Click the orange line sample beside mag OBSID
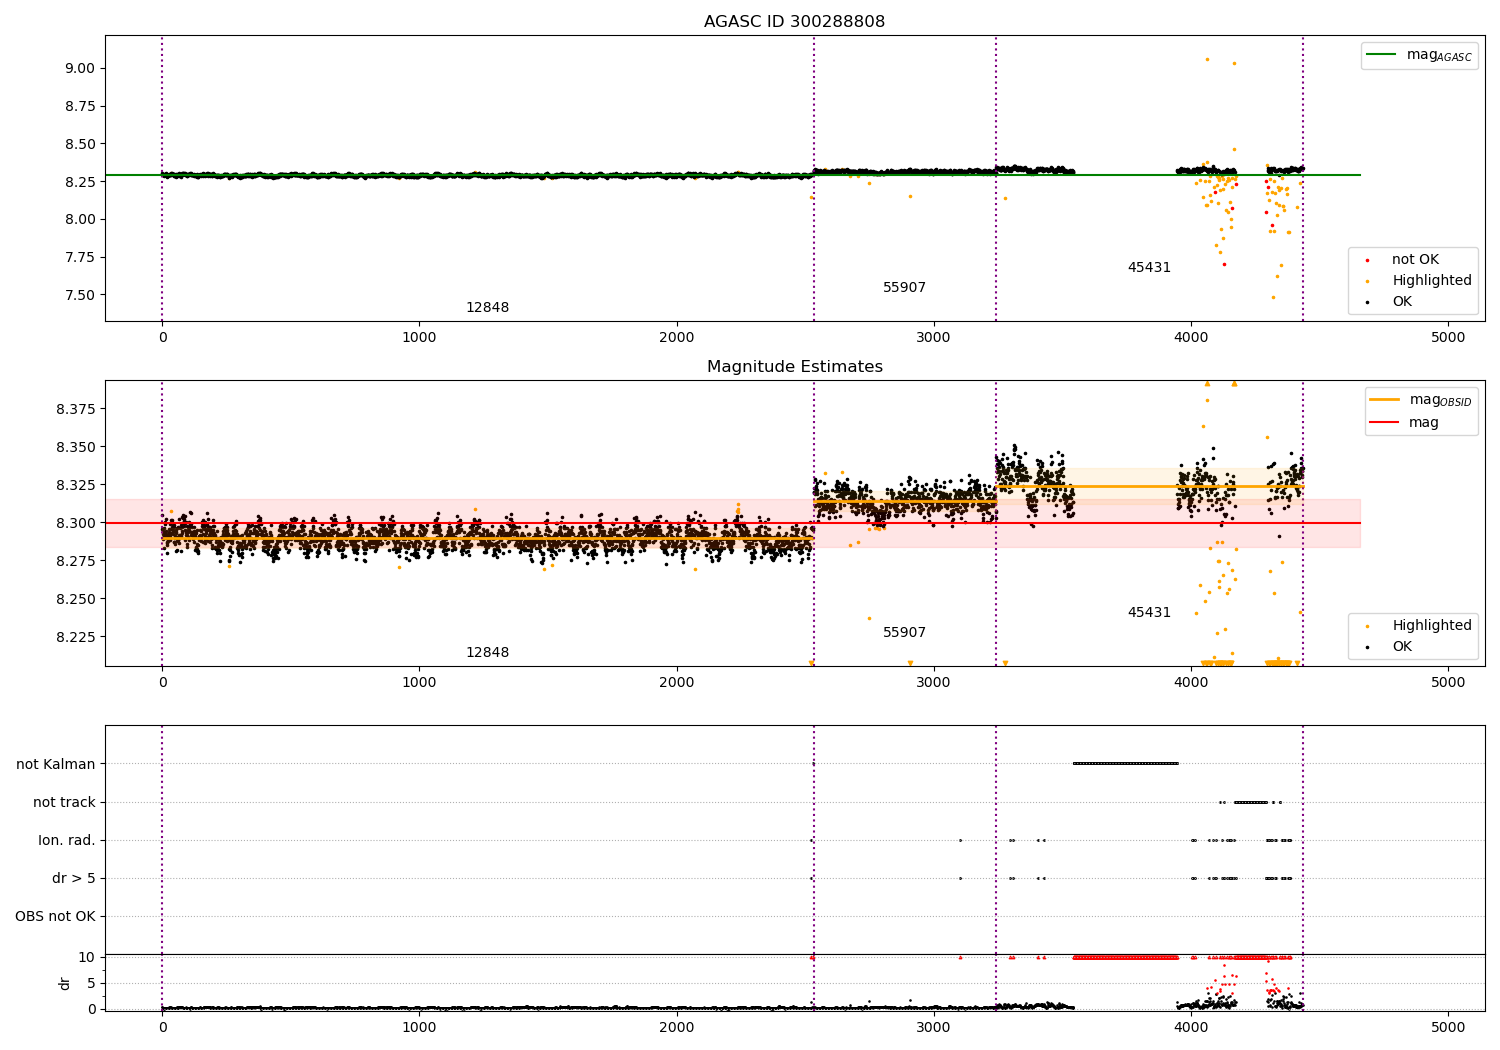Image resolution: width=1500 pixels, height=1050 pixels. pyautogui.click(x=1385, y=400)
